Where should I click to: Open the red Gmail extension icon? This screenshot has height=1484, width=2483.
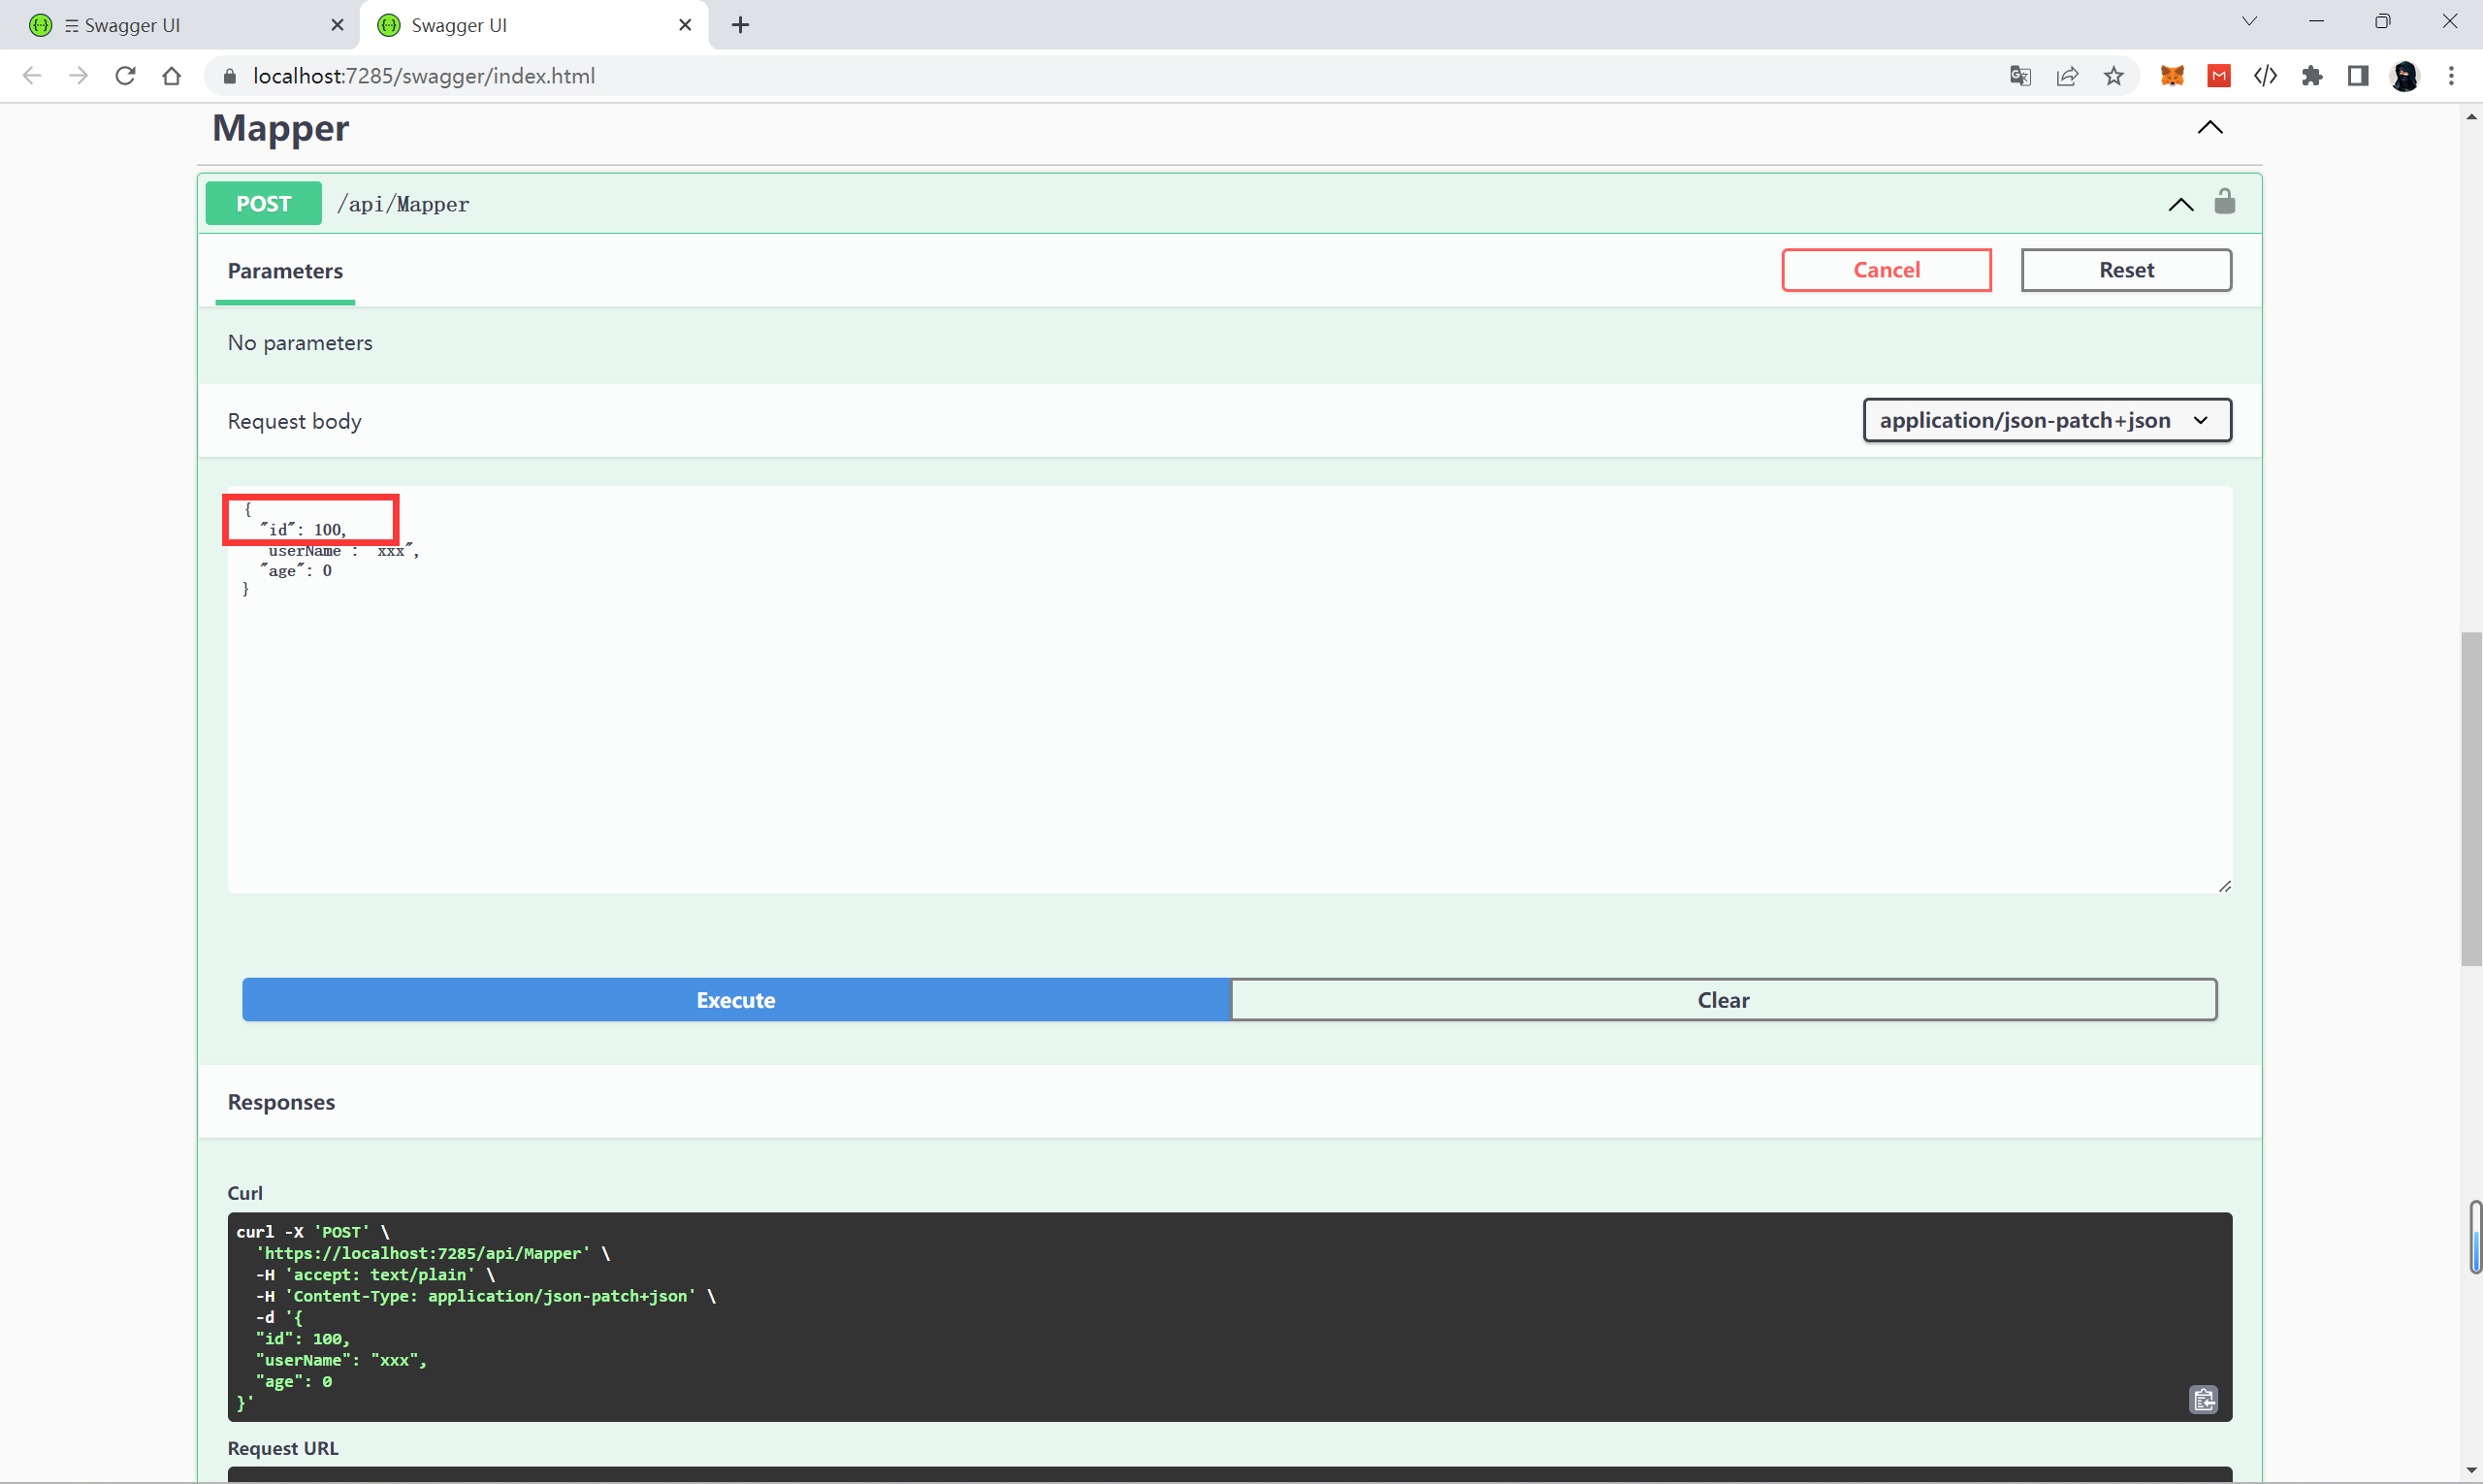coord(2218,76)
